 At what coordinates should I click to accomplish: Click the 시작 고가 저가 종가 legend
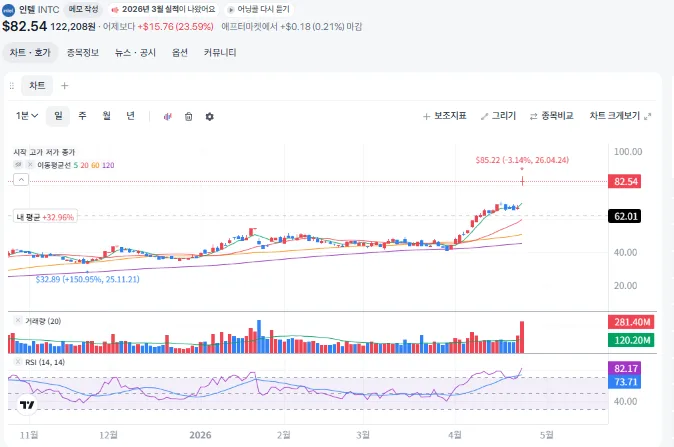pyautogui.click(x=44, y=152)
